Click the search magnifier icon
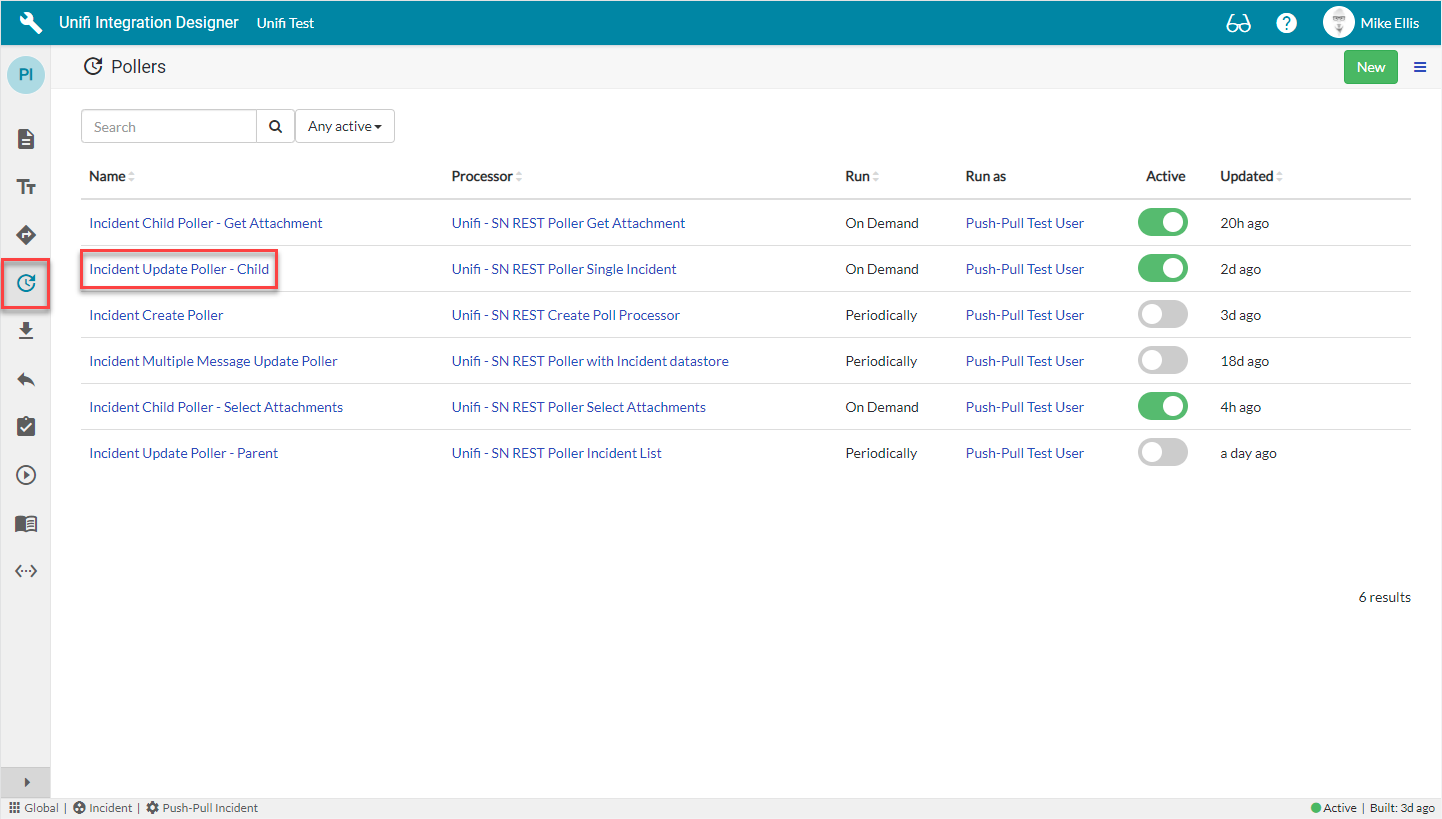The width and height of the screenshot is (1442, 819). [x=275, y=126]
